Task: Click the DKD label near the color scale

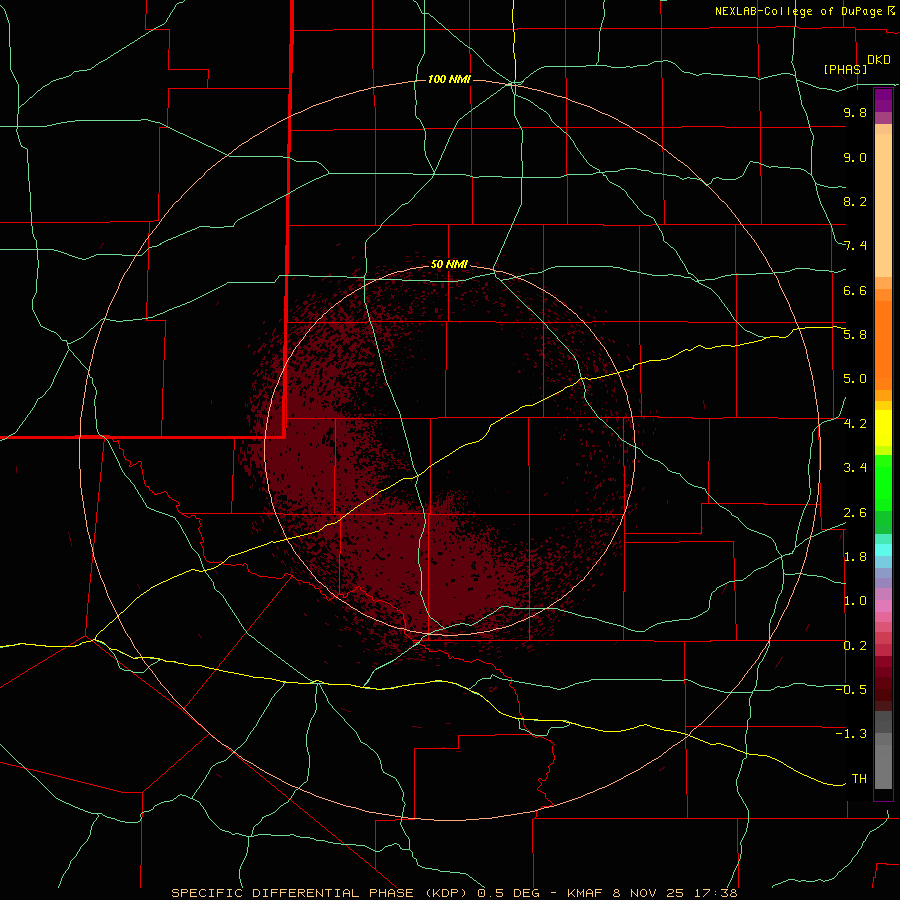Action: 879,60
